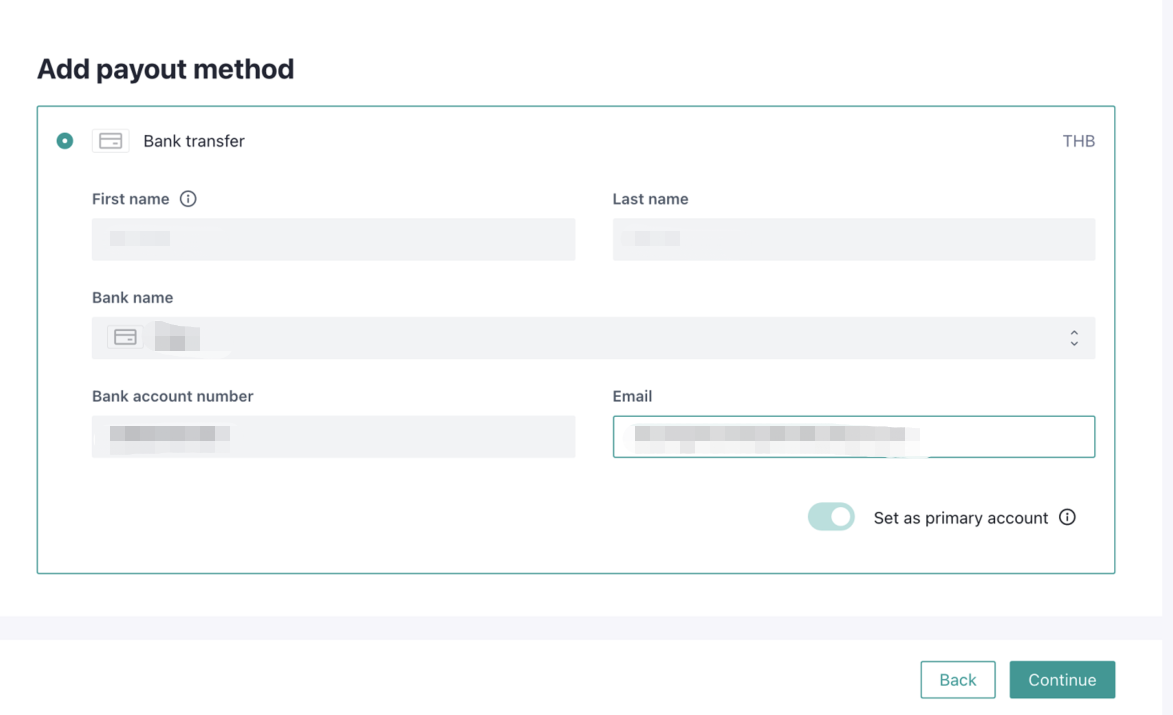1173x715 pixels.
Task: Focus the Bank account number field
Action: [x=333, y=437]
